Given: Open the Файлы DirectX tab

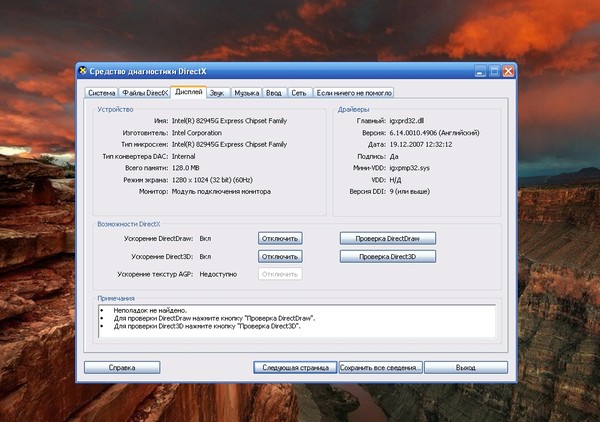Looking at the screenshot, I should (x=145, y=92).
